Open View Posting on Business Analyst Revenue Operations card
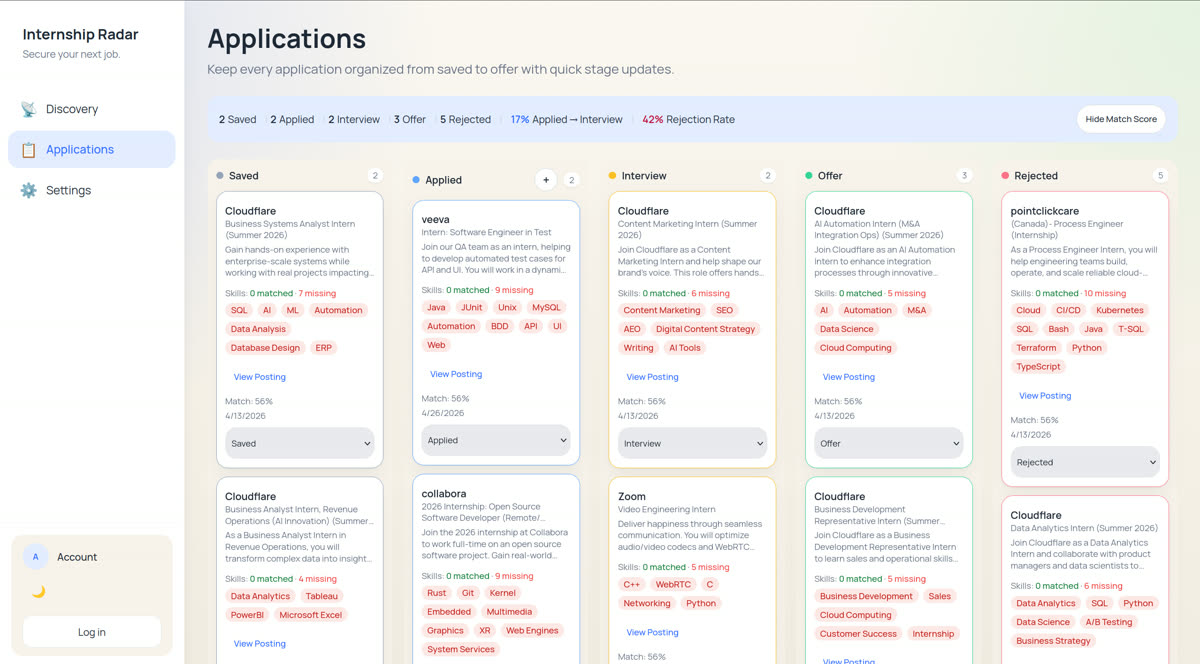 coord(260,644)
